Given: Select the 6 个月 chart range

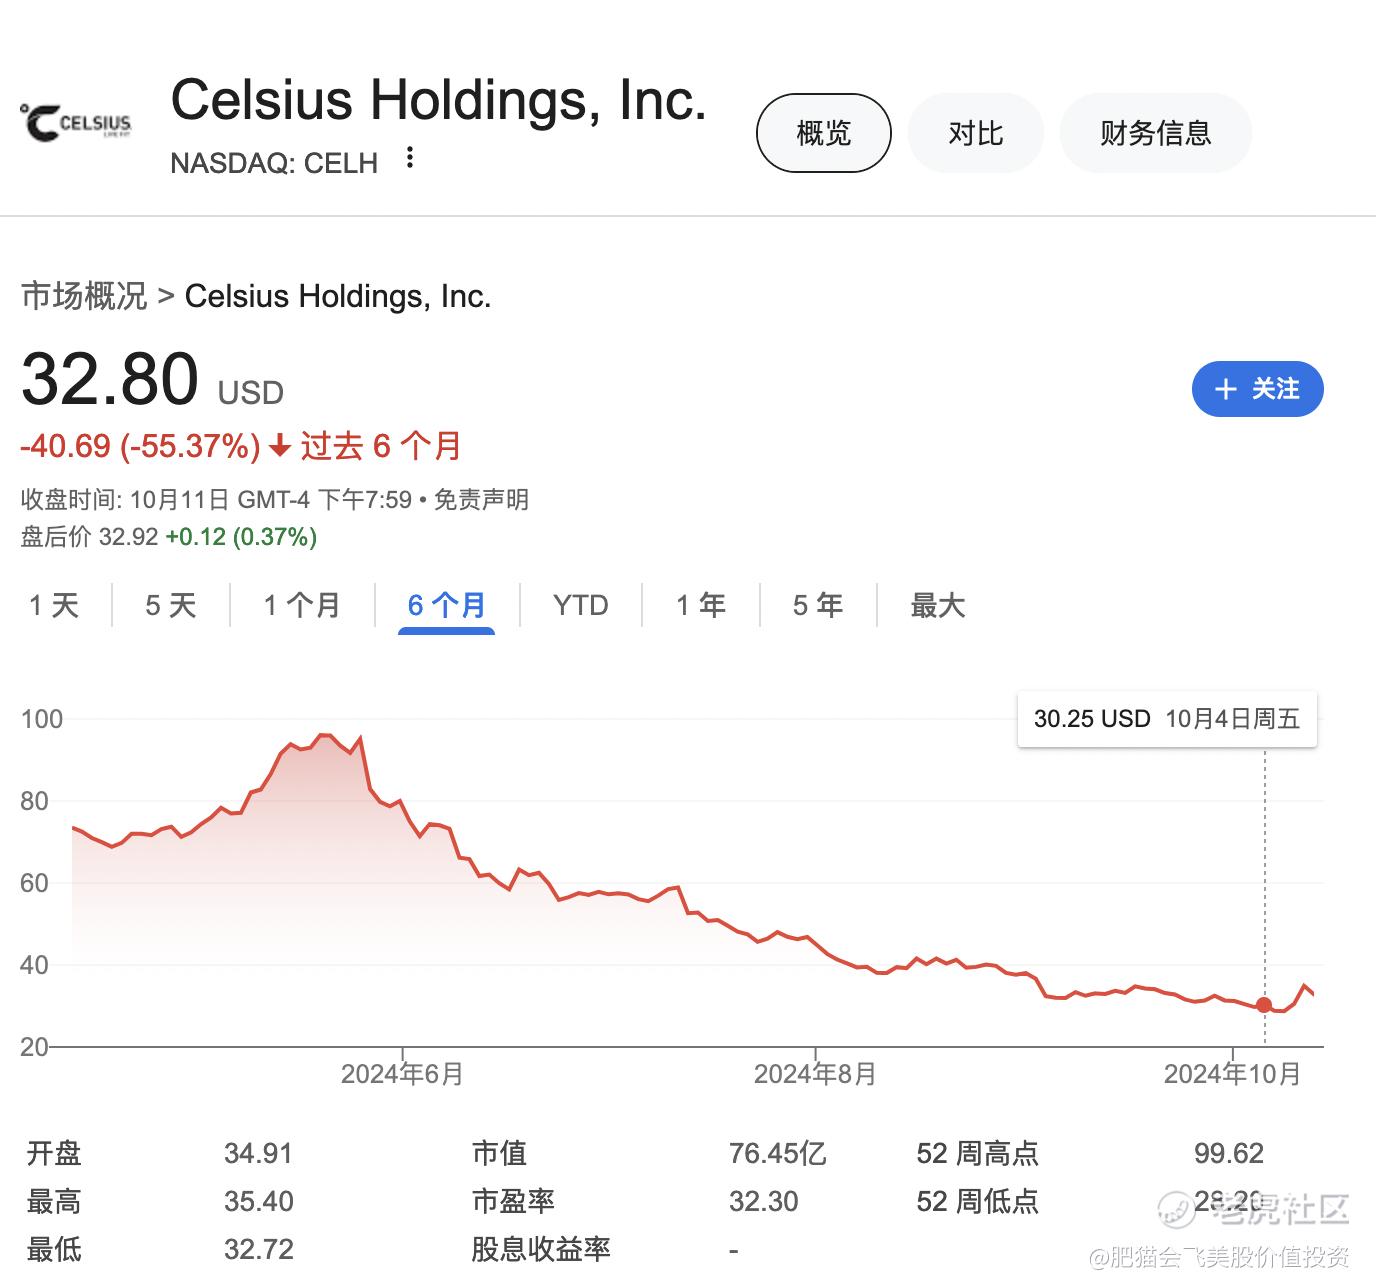Looking at the screenshot, I should (446, 605).
